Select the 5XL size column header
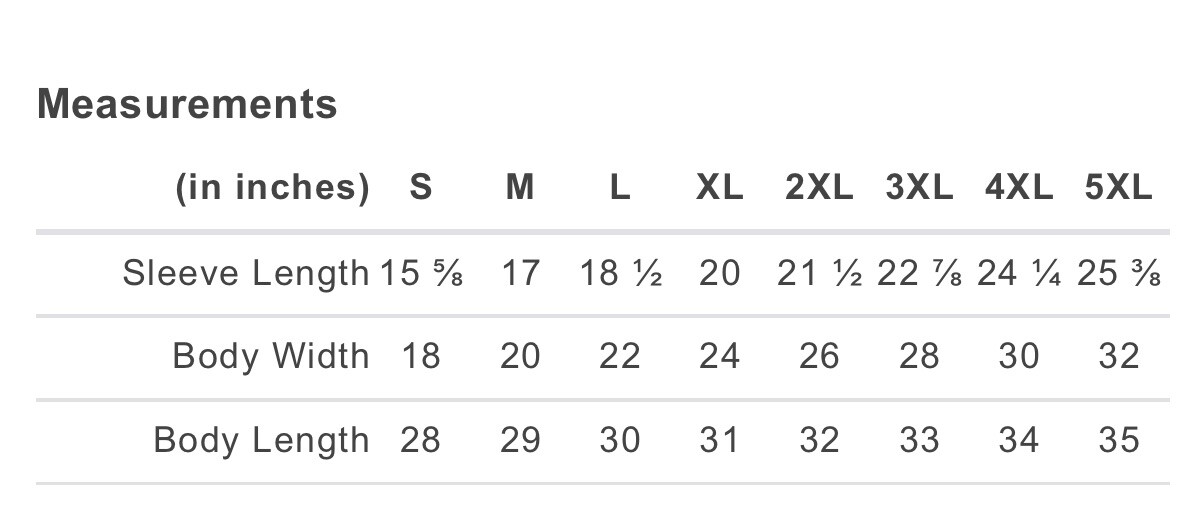This screenshot has height=528, width=1191. pyautogui.click(x=1119, y=187)
